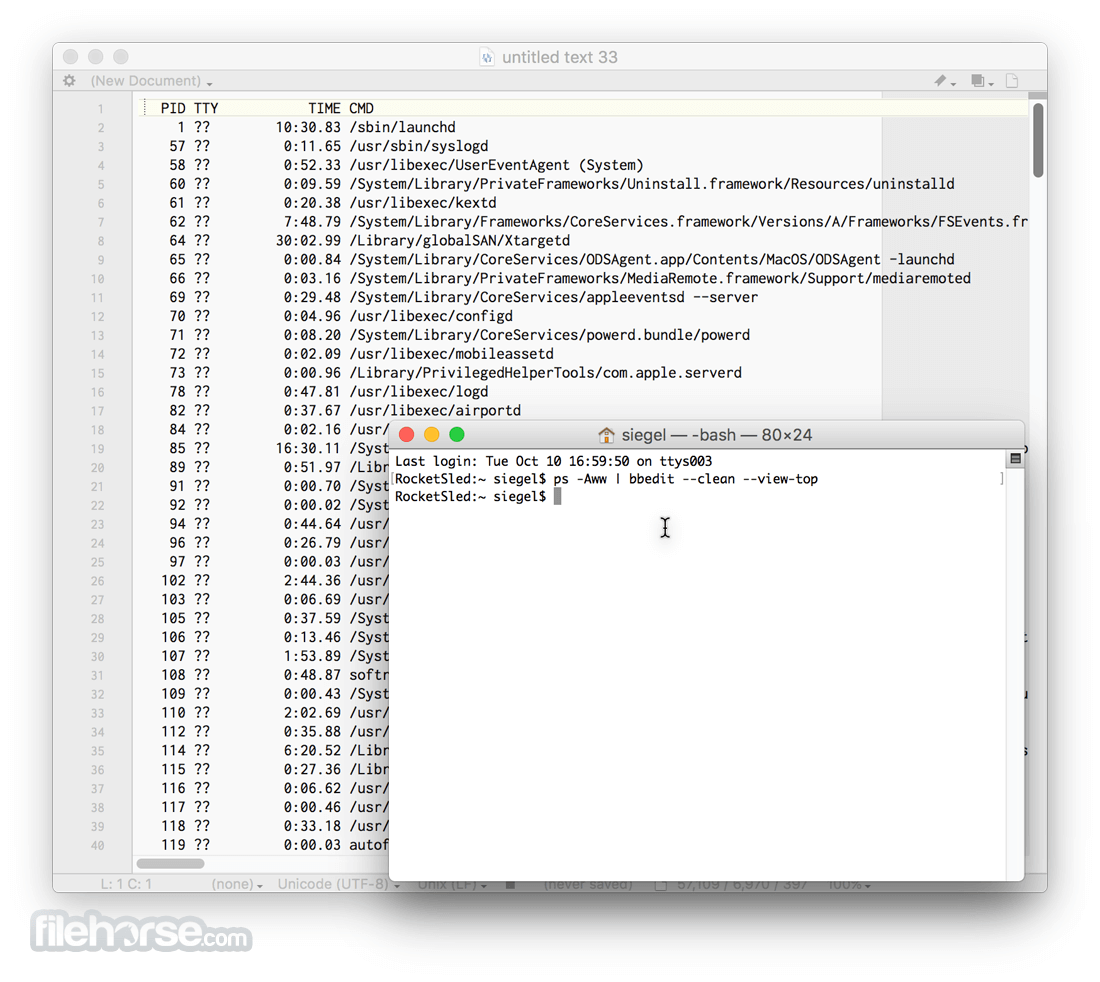Click the untitled text 33 window title
The height and width of the screenshot is (982, 1100).
pos(560,57)
